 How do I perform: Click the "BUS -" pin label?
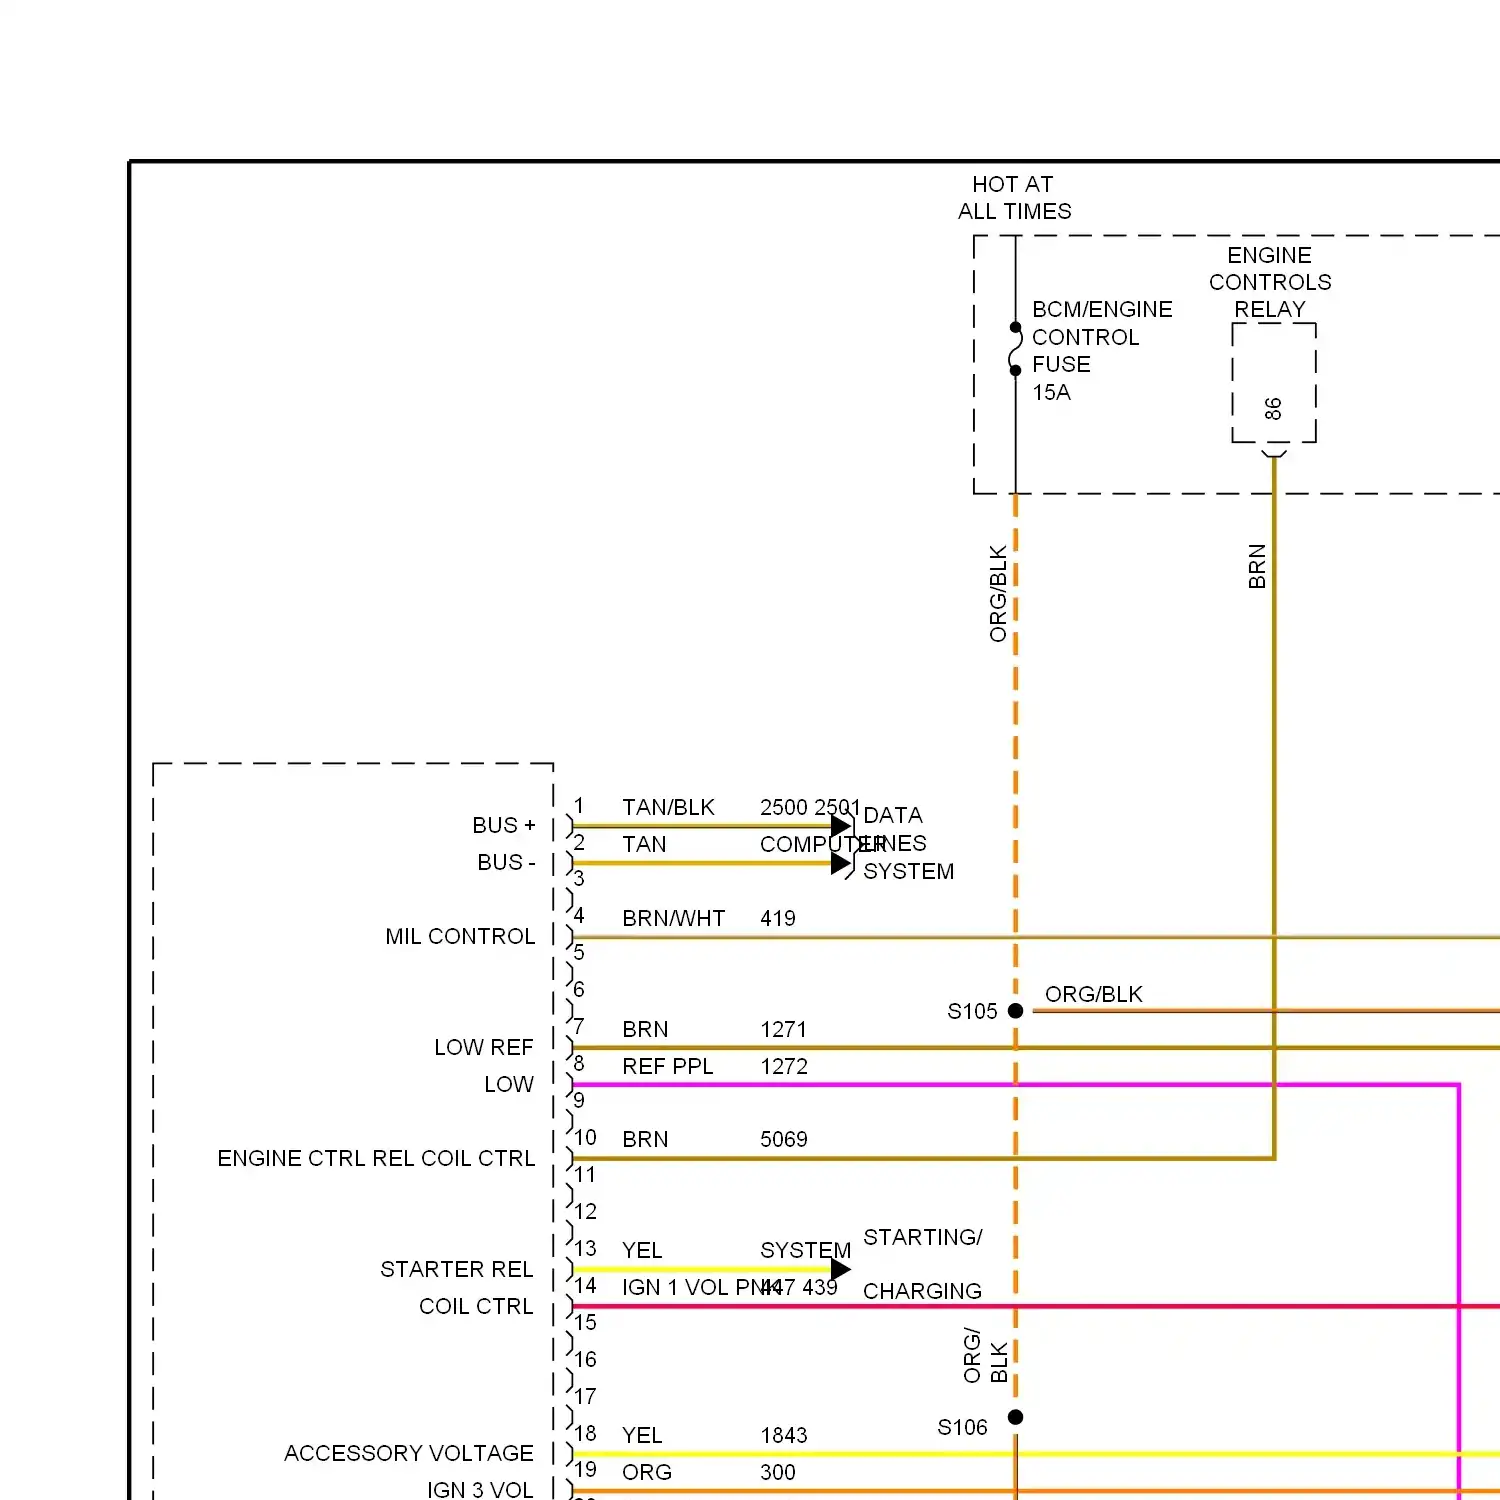click(506, 862)
